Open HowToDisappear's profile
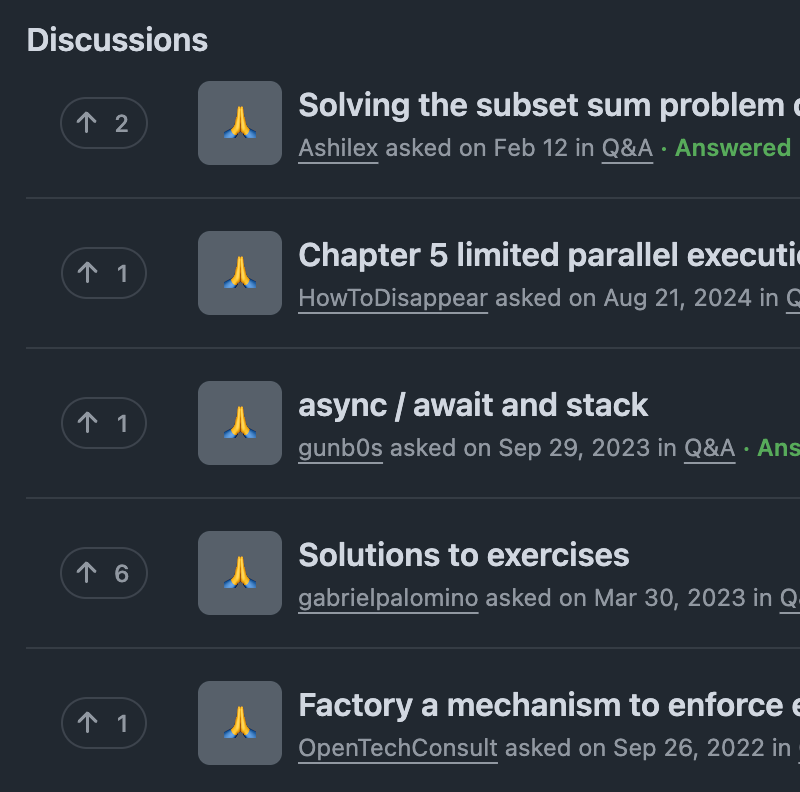The width and height of the screenshot is (800, 792). click(x=392, y=298)
